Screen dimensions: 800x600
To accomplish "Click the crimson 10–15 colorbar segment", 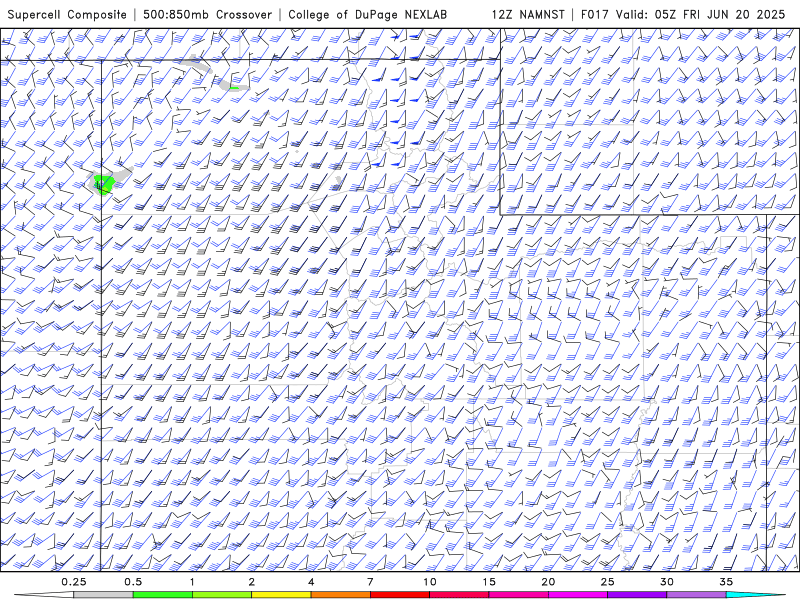I will [459, 595].
